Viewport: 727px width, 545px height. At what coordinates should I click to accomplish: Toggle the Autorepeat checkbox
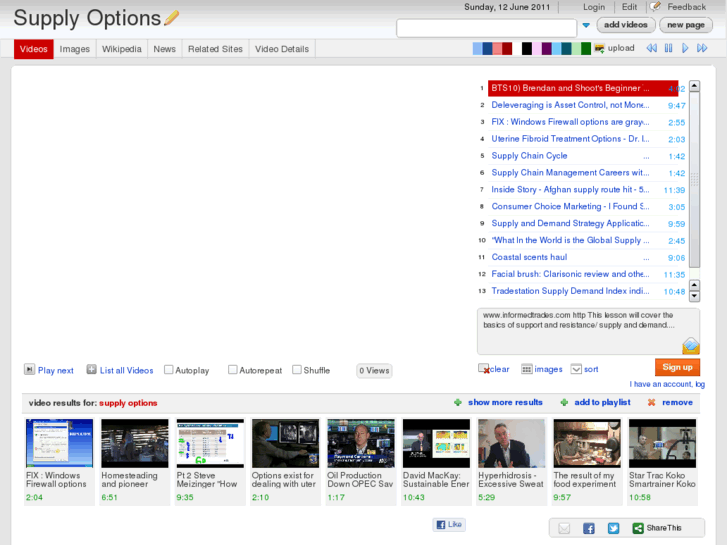point(233,370)
